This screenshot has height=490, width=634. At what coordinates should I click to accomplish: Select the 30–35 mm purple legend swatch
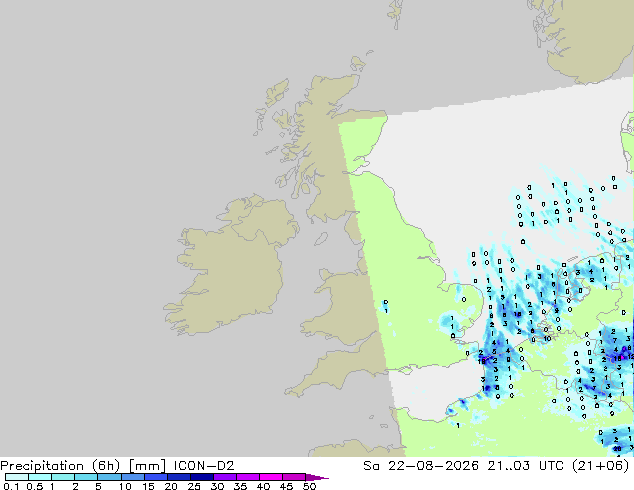[225, 477]
